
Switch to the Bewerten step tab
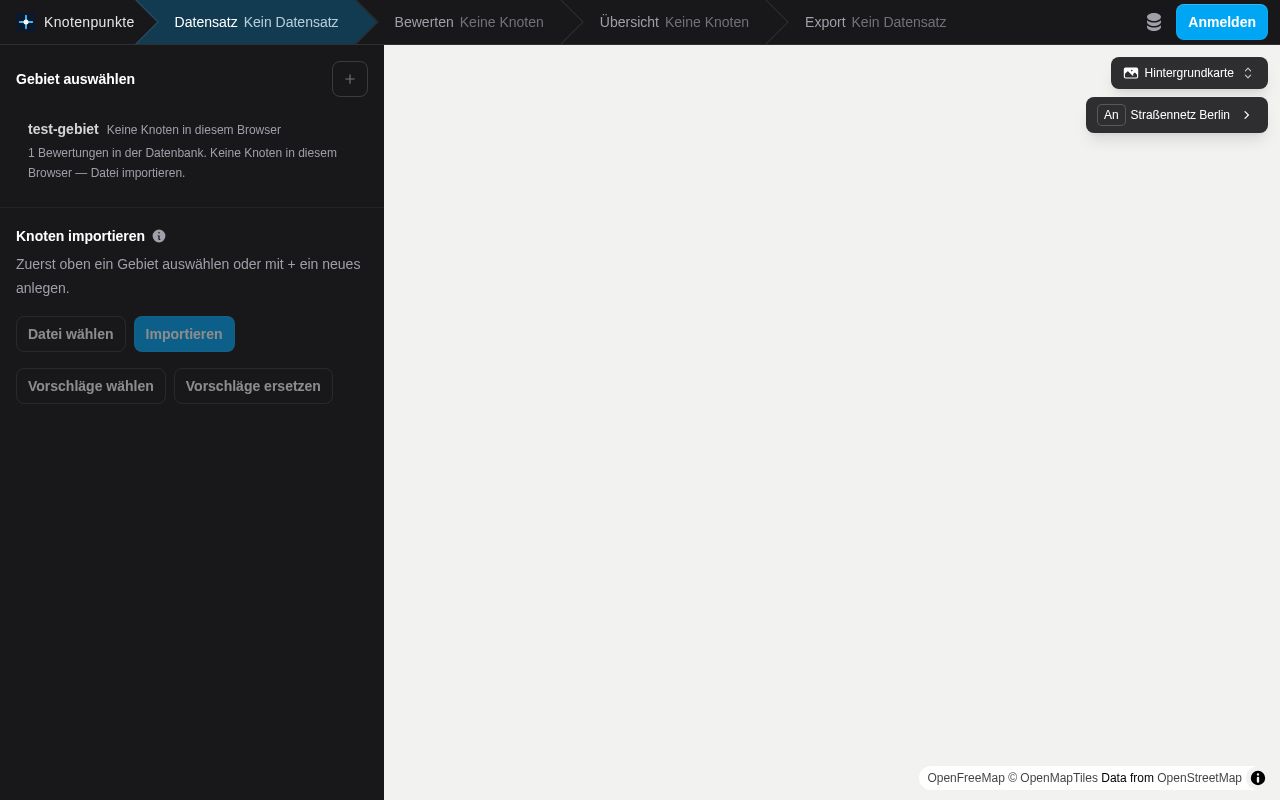(469, 22)
